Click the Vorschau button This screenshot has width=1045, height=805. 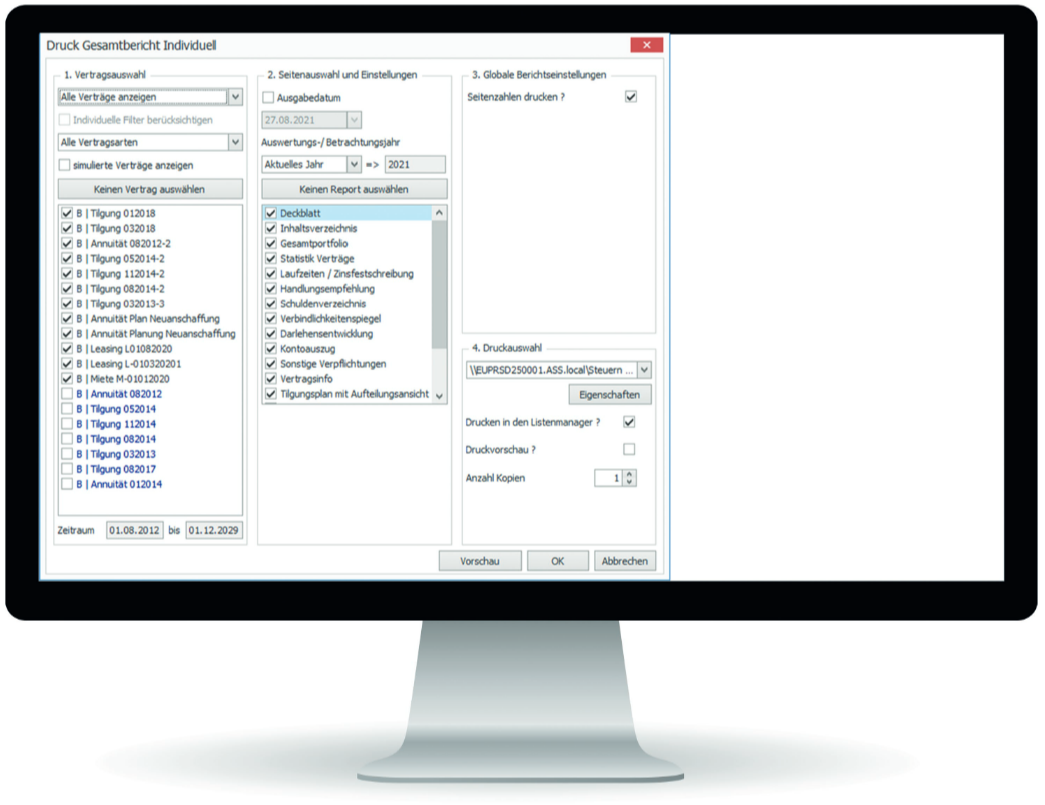point(480,562)
